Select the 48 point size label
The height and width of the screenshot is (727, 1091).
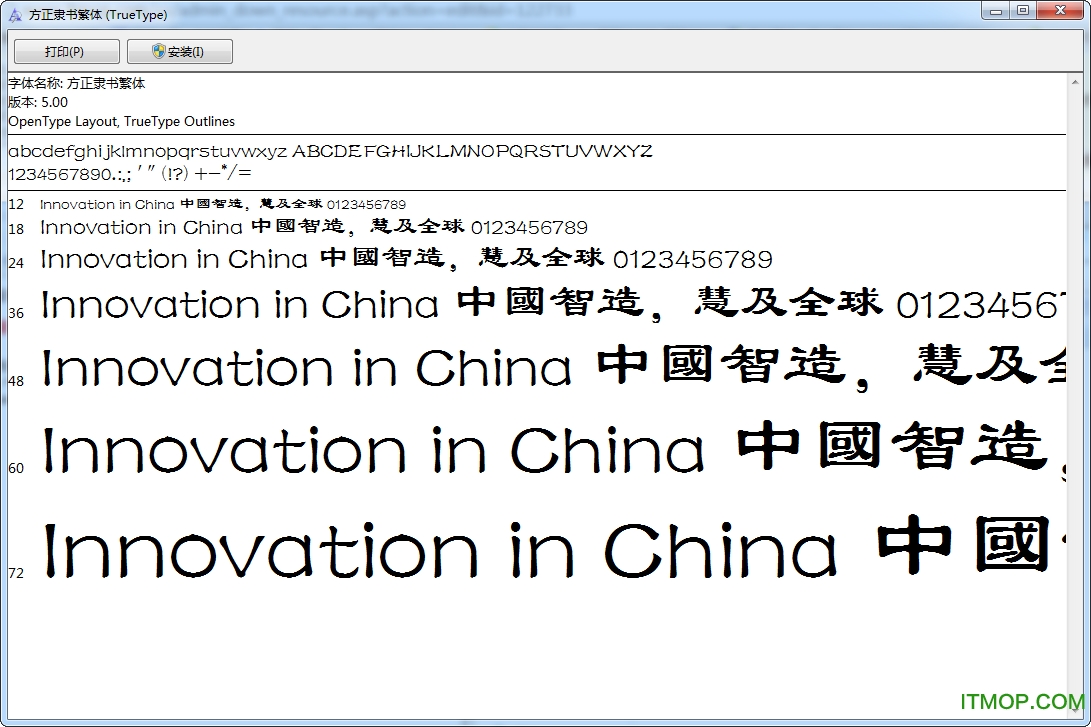(16, 381)
